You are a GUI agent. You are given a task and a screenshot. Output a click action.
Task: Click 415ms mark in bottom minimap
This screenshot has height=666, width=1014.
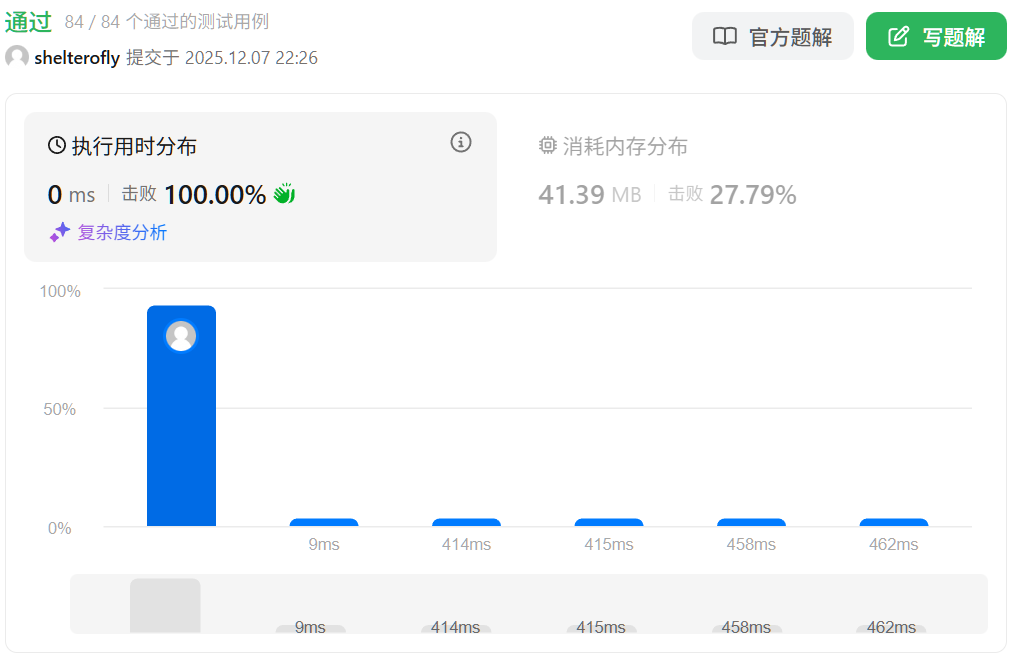coord(605,628)
